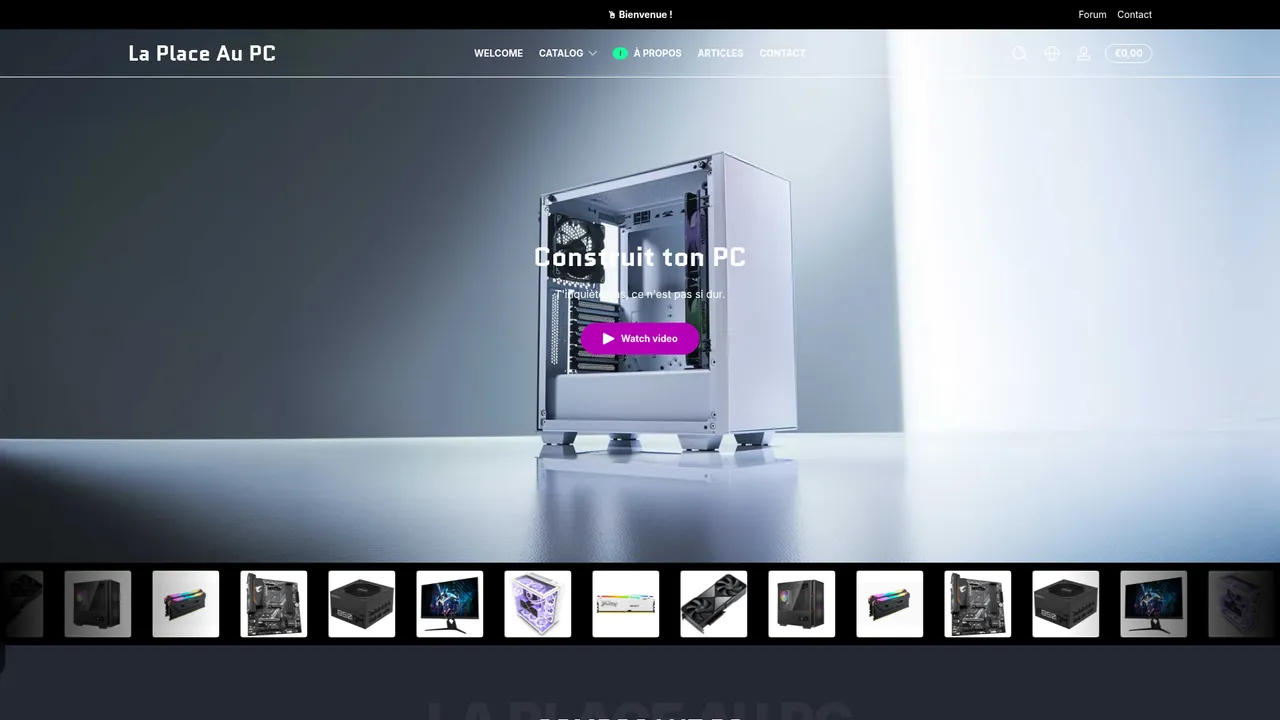
Task: Visit the Forum link in top bar
Action: (x=1092, y=14)
